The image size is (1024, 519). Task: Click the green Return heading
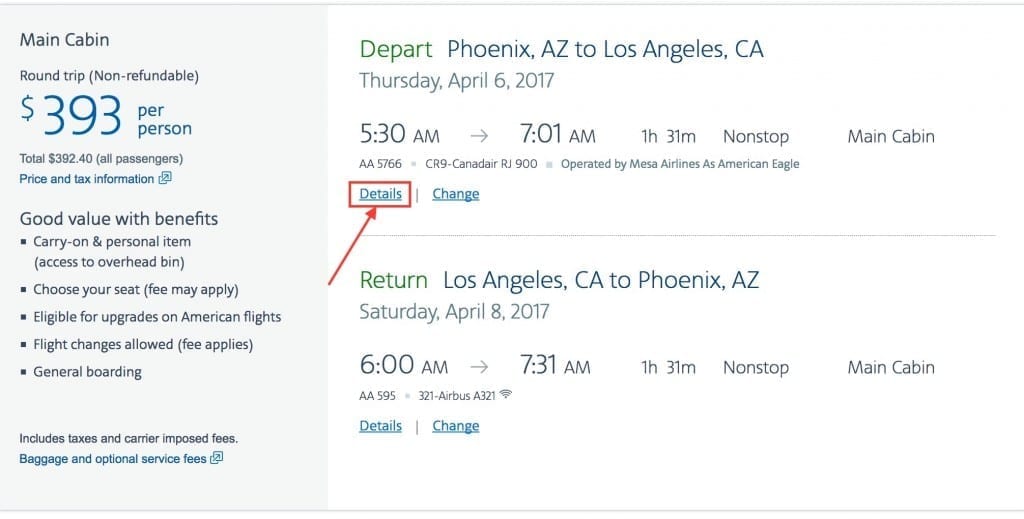point(393,280)
